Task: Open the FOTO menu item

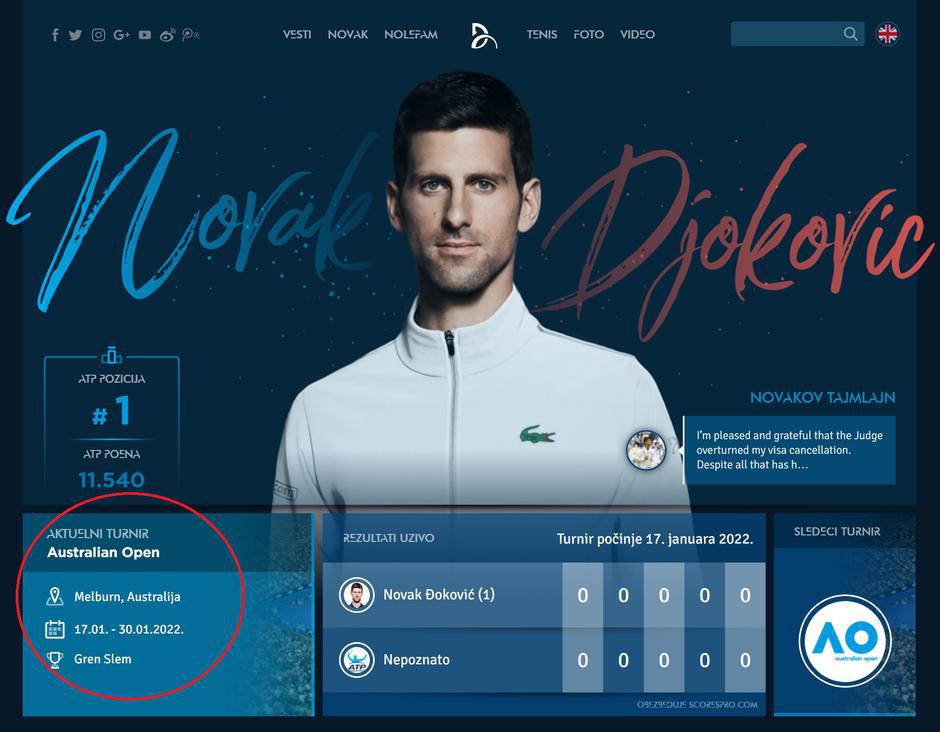Action: point(588,34)
